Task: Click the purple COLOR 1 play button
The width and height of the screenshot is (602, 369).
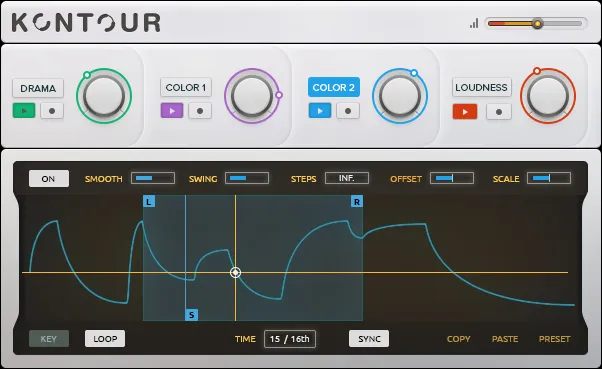Action: coord(172,111)
